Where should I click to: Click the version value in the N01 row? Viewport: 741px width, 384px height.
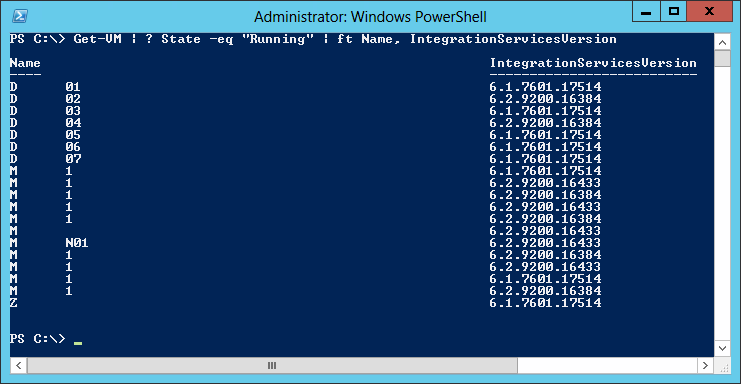coord(545,243)
